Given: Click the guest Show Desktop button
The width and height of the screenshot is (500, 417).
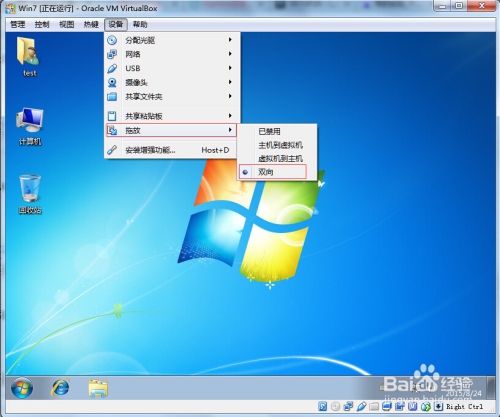Looking at the screenshot, I should tap(491, 387).
